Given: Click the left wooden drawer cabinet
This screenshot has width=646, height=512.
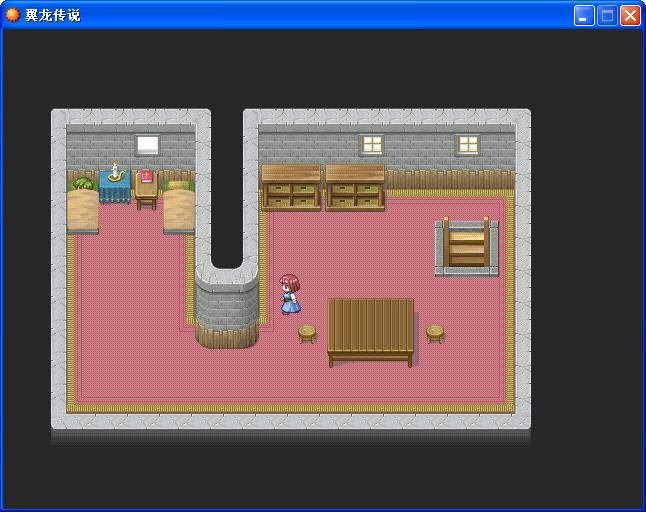Looking at the screenshot, I should [291, 188].
